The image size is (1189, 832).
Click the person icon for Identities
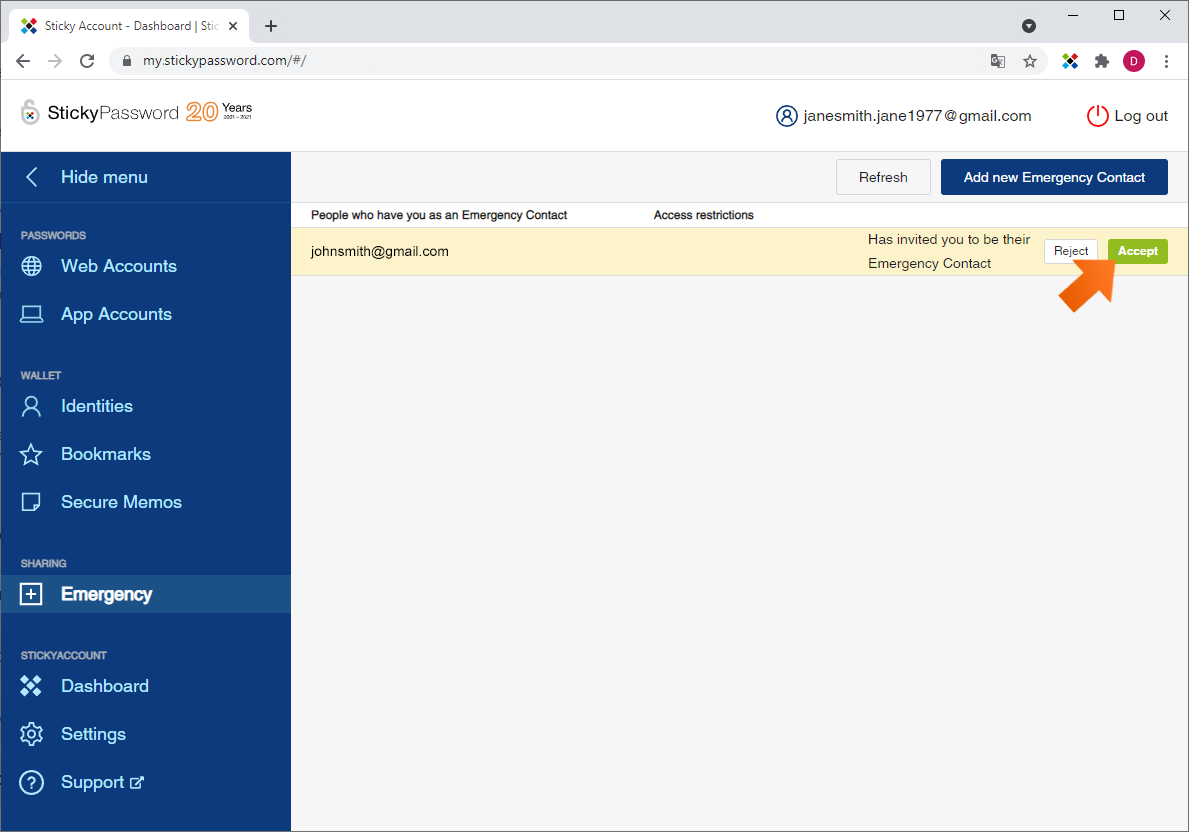31,407
